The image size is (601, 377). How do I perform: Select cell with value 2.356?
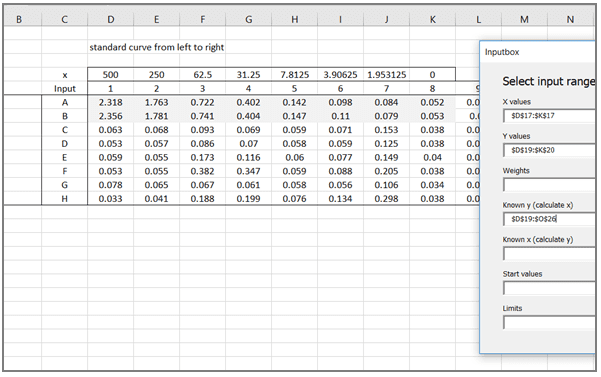point(110,116)
